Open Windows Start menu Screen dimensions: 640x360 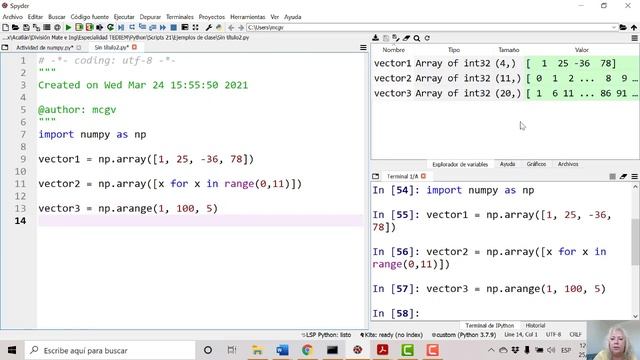click(12, 350)
